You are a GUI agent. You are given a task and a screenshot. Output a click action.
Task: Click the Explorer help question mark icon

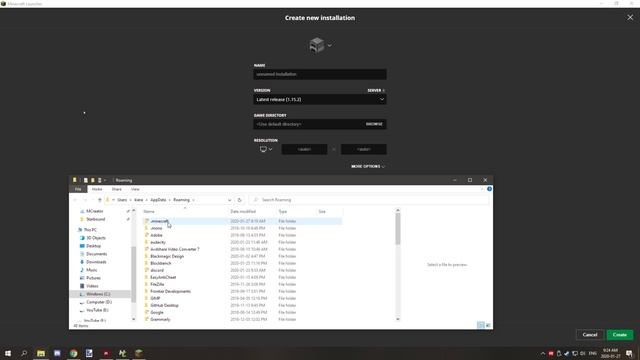(489, 189)
